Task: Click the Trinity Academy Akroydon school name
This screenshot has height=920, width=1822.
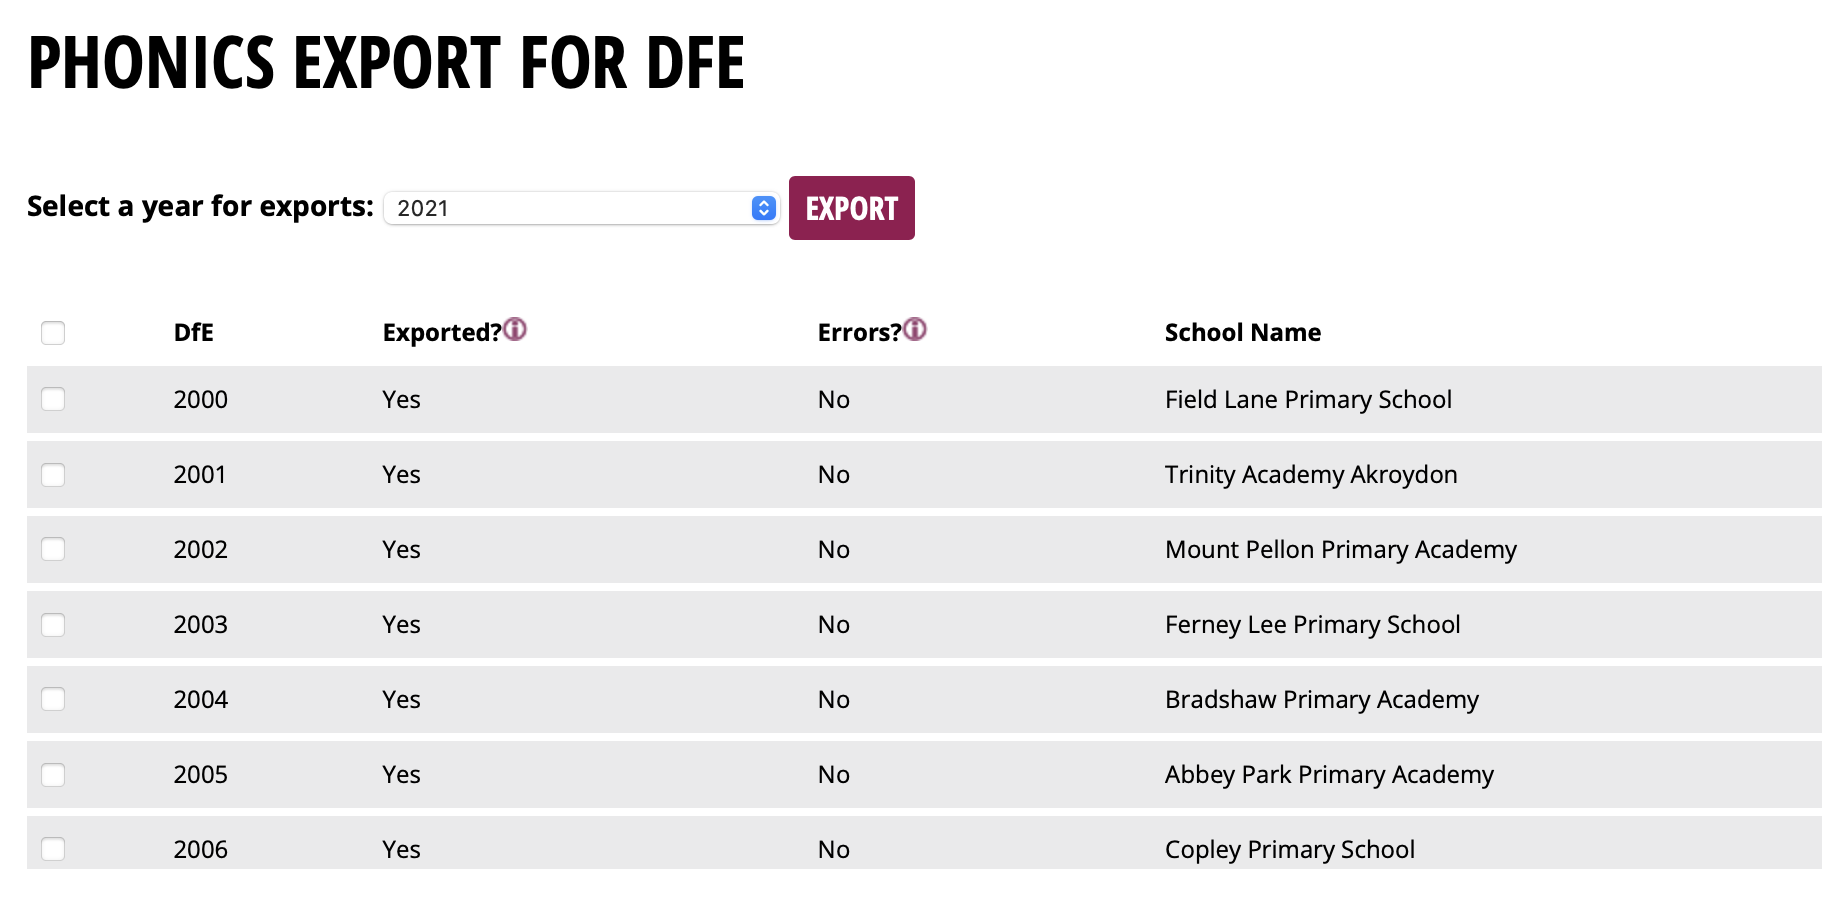Action: tap(1311, 474)
